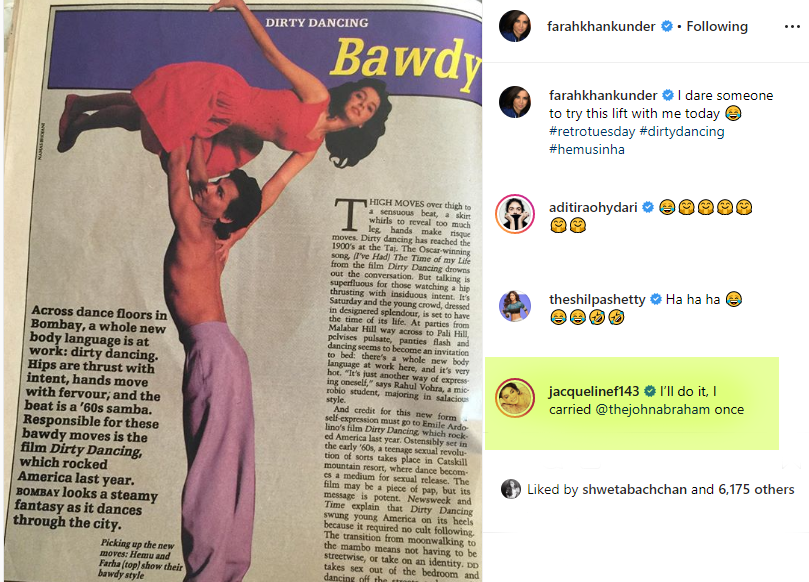Open the #retrotuesday hashtag
Viewport: 809px width, 582px height.
pos(592,132)
